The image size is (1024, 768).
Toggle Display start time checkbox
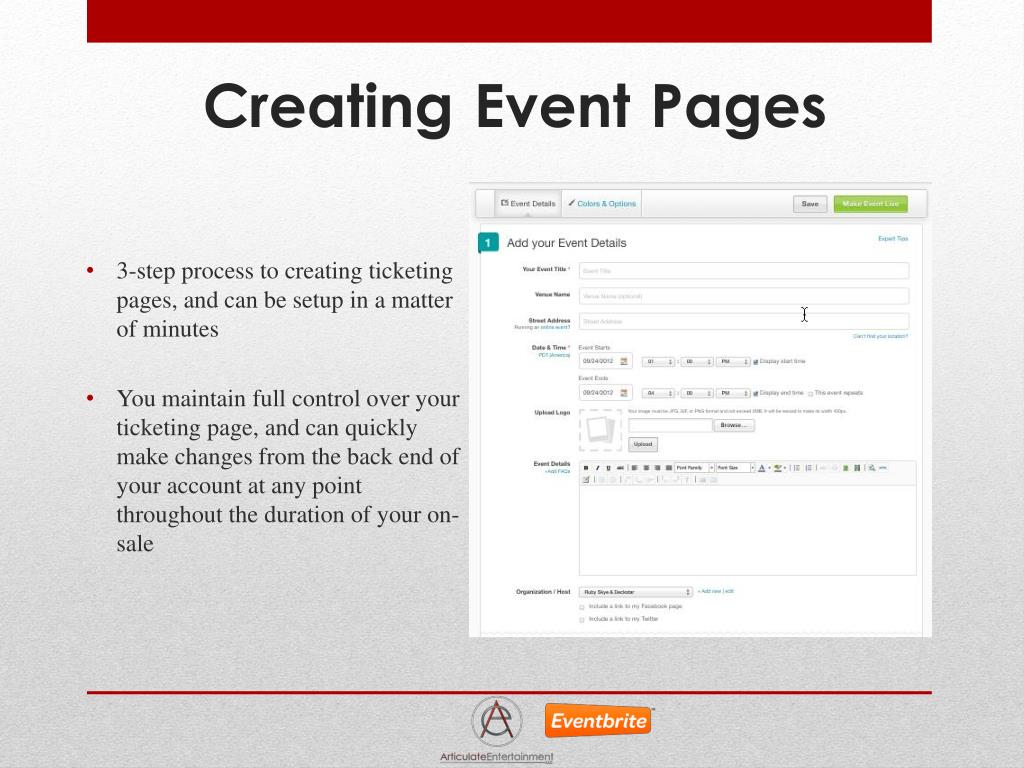(x=756, y=362)
